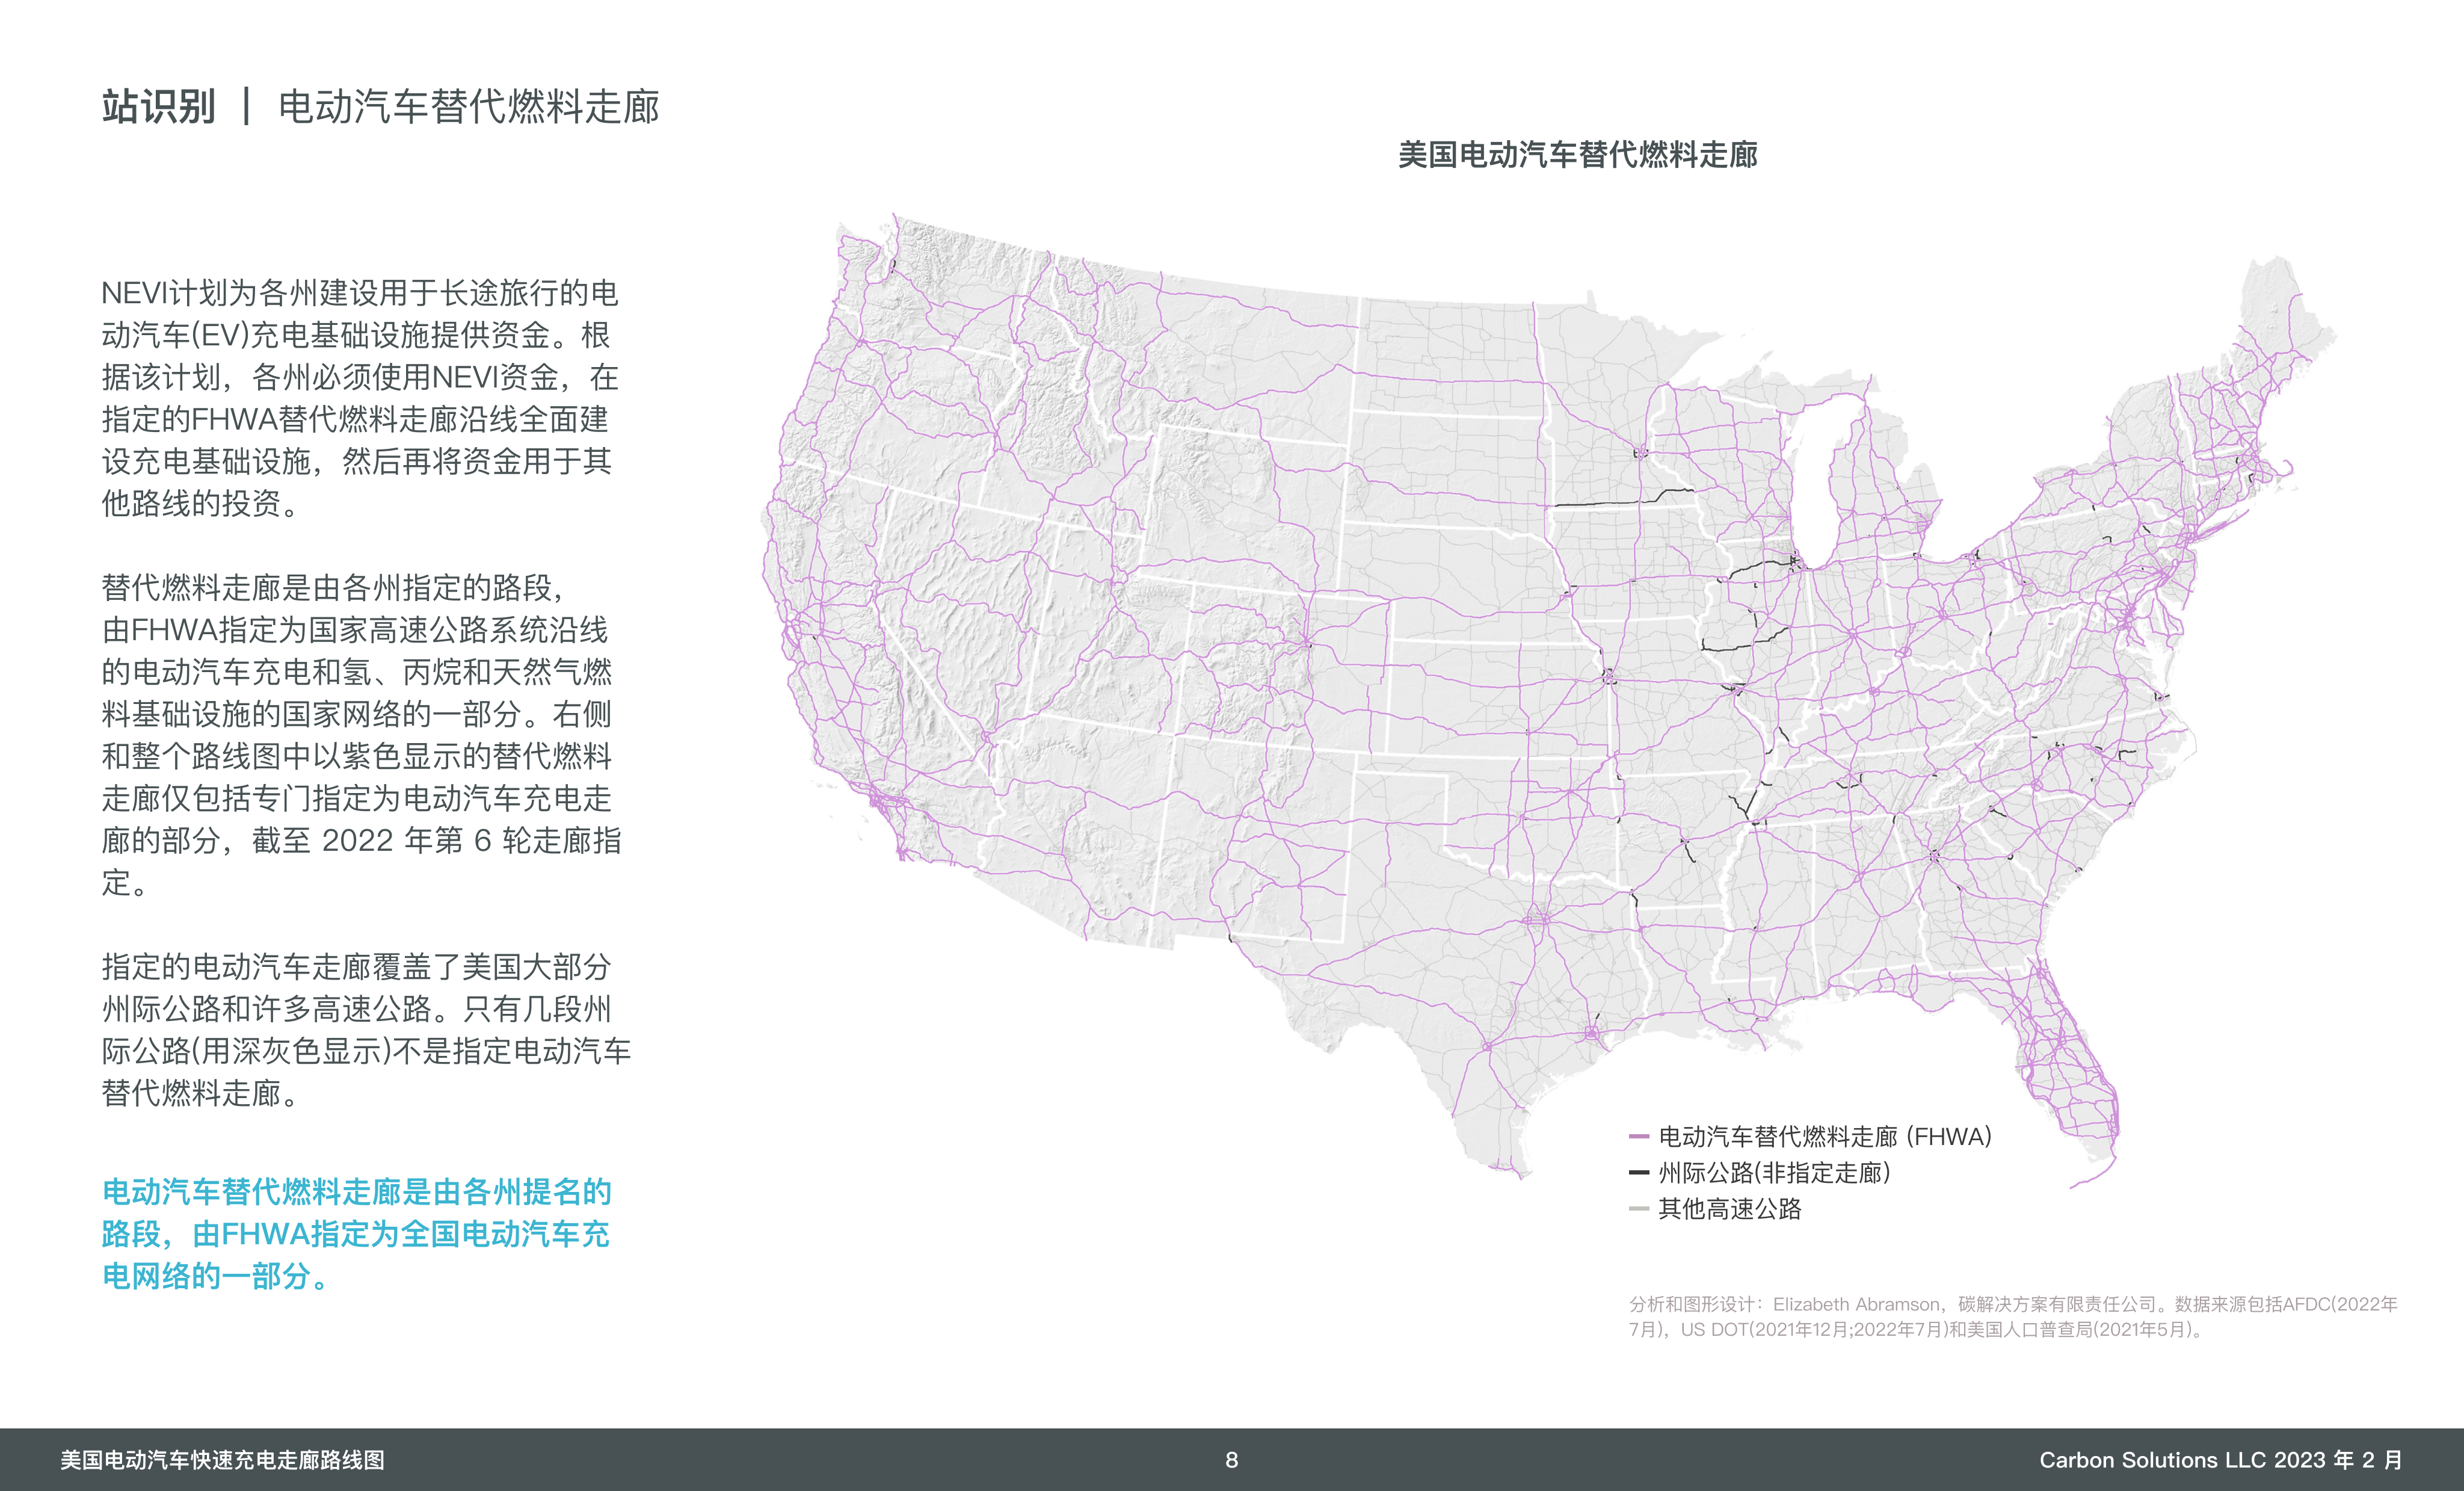Click the legend label 其他高速公路
Viewport: 2464px width, 1491px height.
(1729, 1209)
